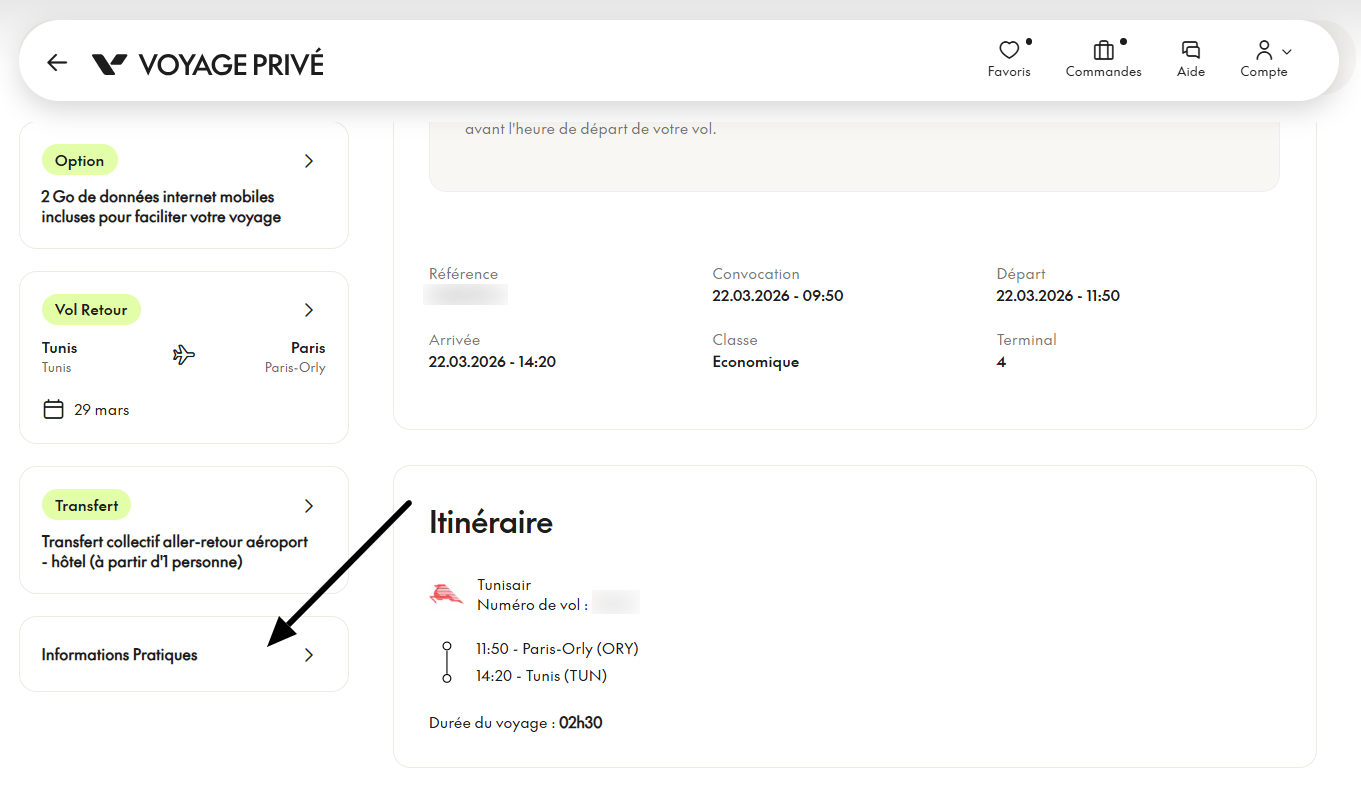Screen dimensions: 1361x794
Task: Click the 'Paris-Orly' airport label in Vol Retour
Action: (x=295, y=368)
